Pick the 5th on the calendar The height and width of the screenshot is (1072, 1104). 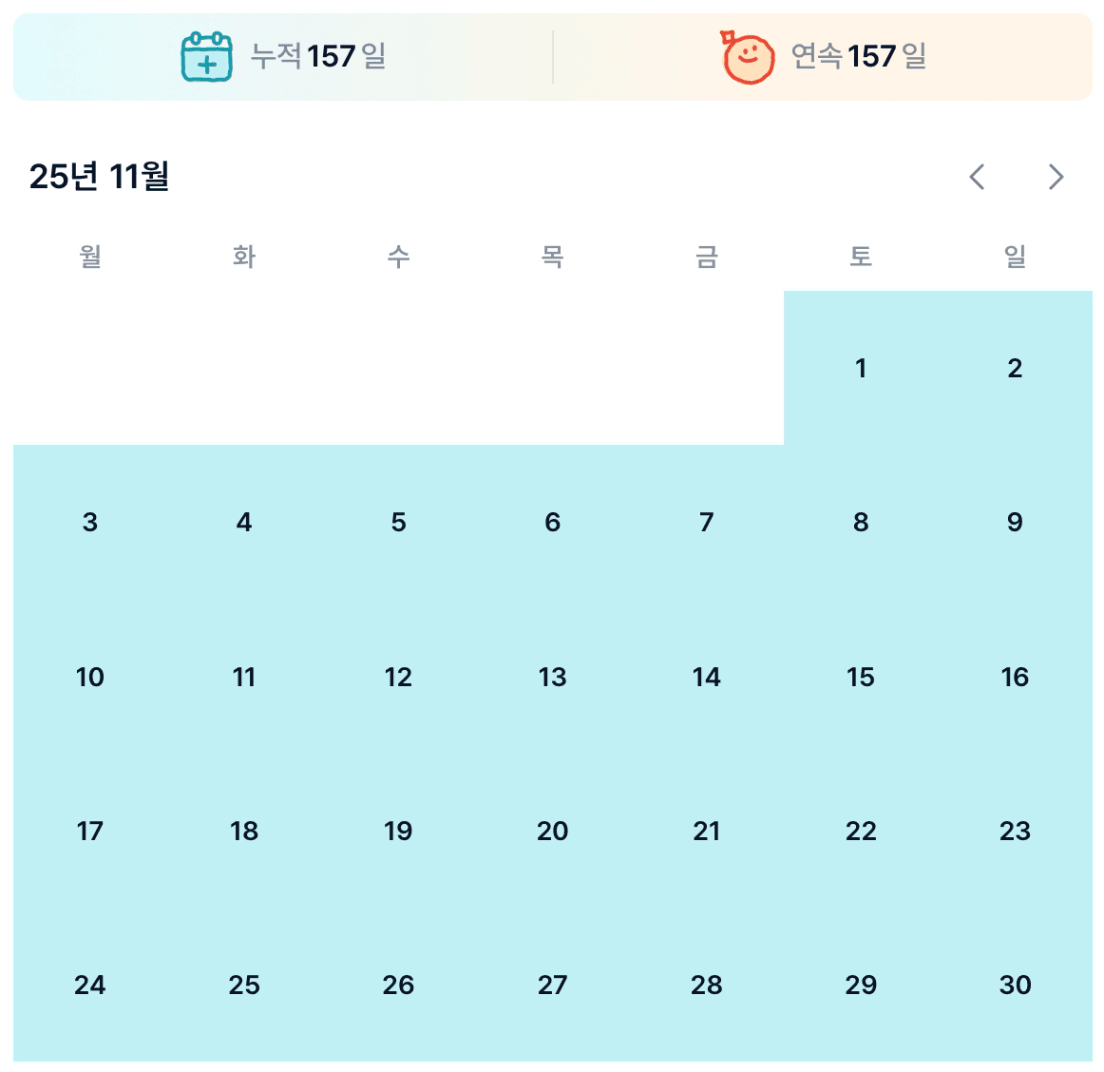[x=398, y=523]
